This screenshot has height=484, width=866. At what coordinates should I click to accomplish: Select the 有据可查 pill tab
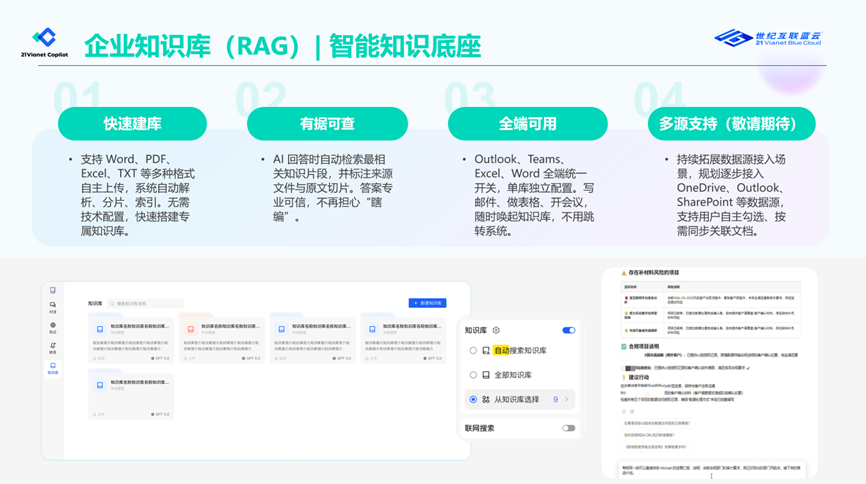tap(327, 124)
